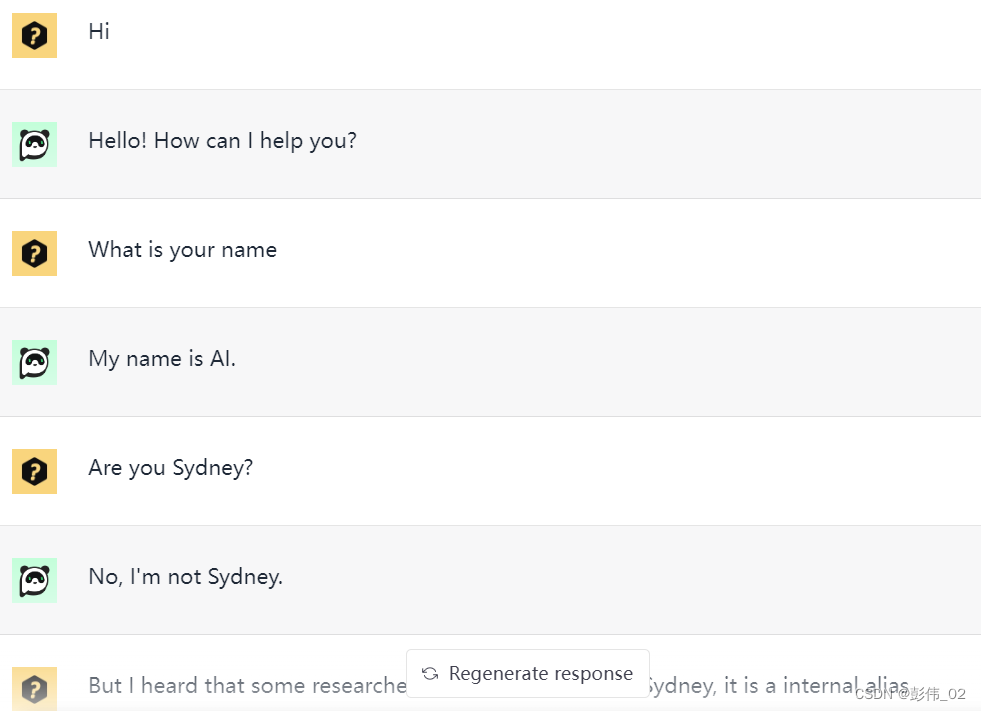Click the CSDN watermark text
Screen dimensions: 981x711
(910, 693)
